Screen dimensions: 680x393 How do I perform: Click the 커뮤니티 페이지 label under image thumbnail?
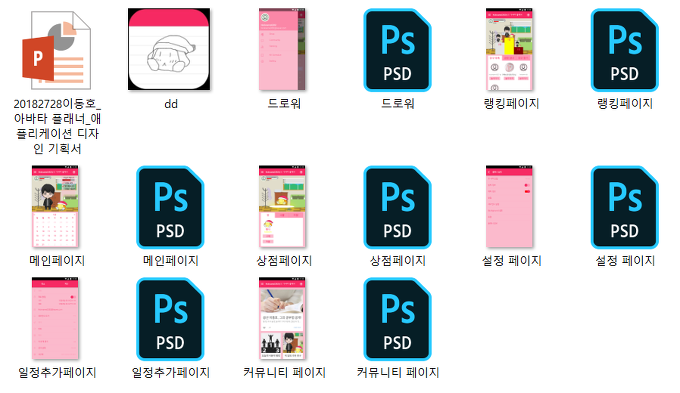[284, 372]
